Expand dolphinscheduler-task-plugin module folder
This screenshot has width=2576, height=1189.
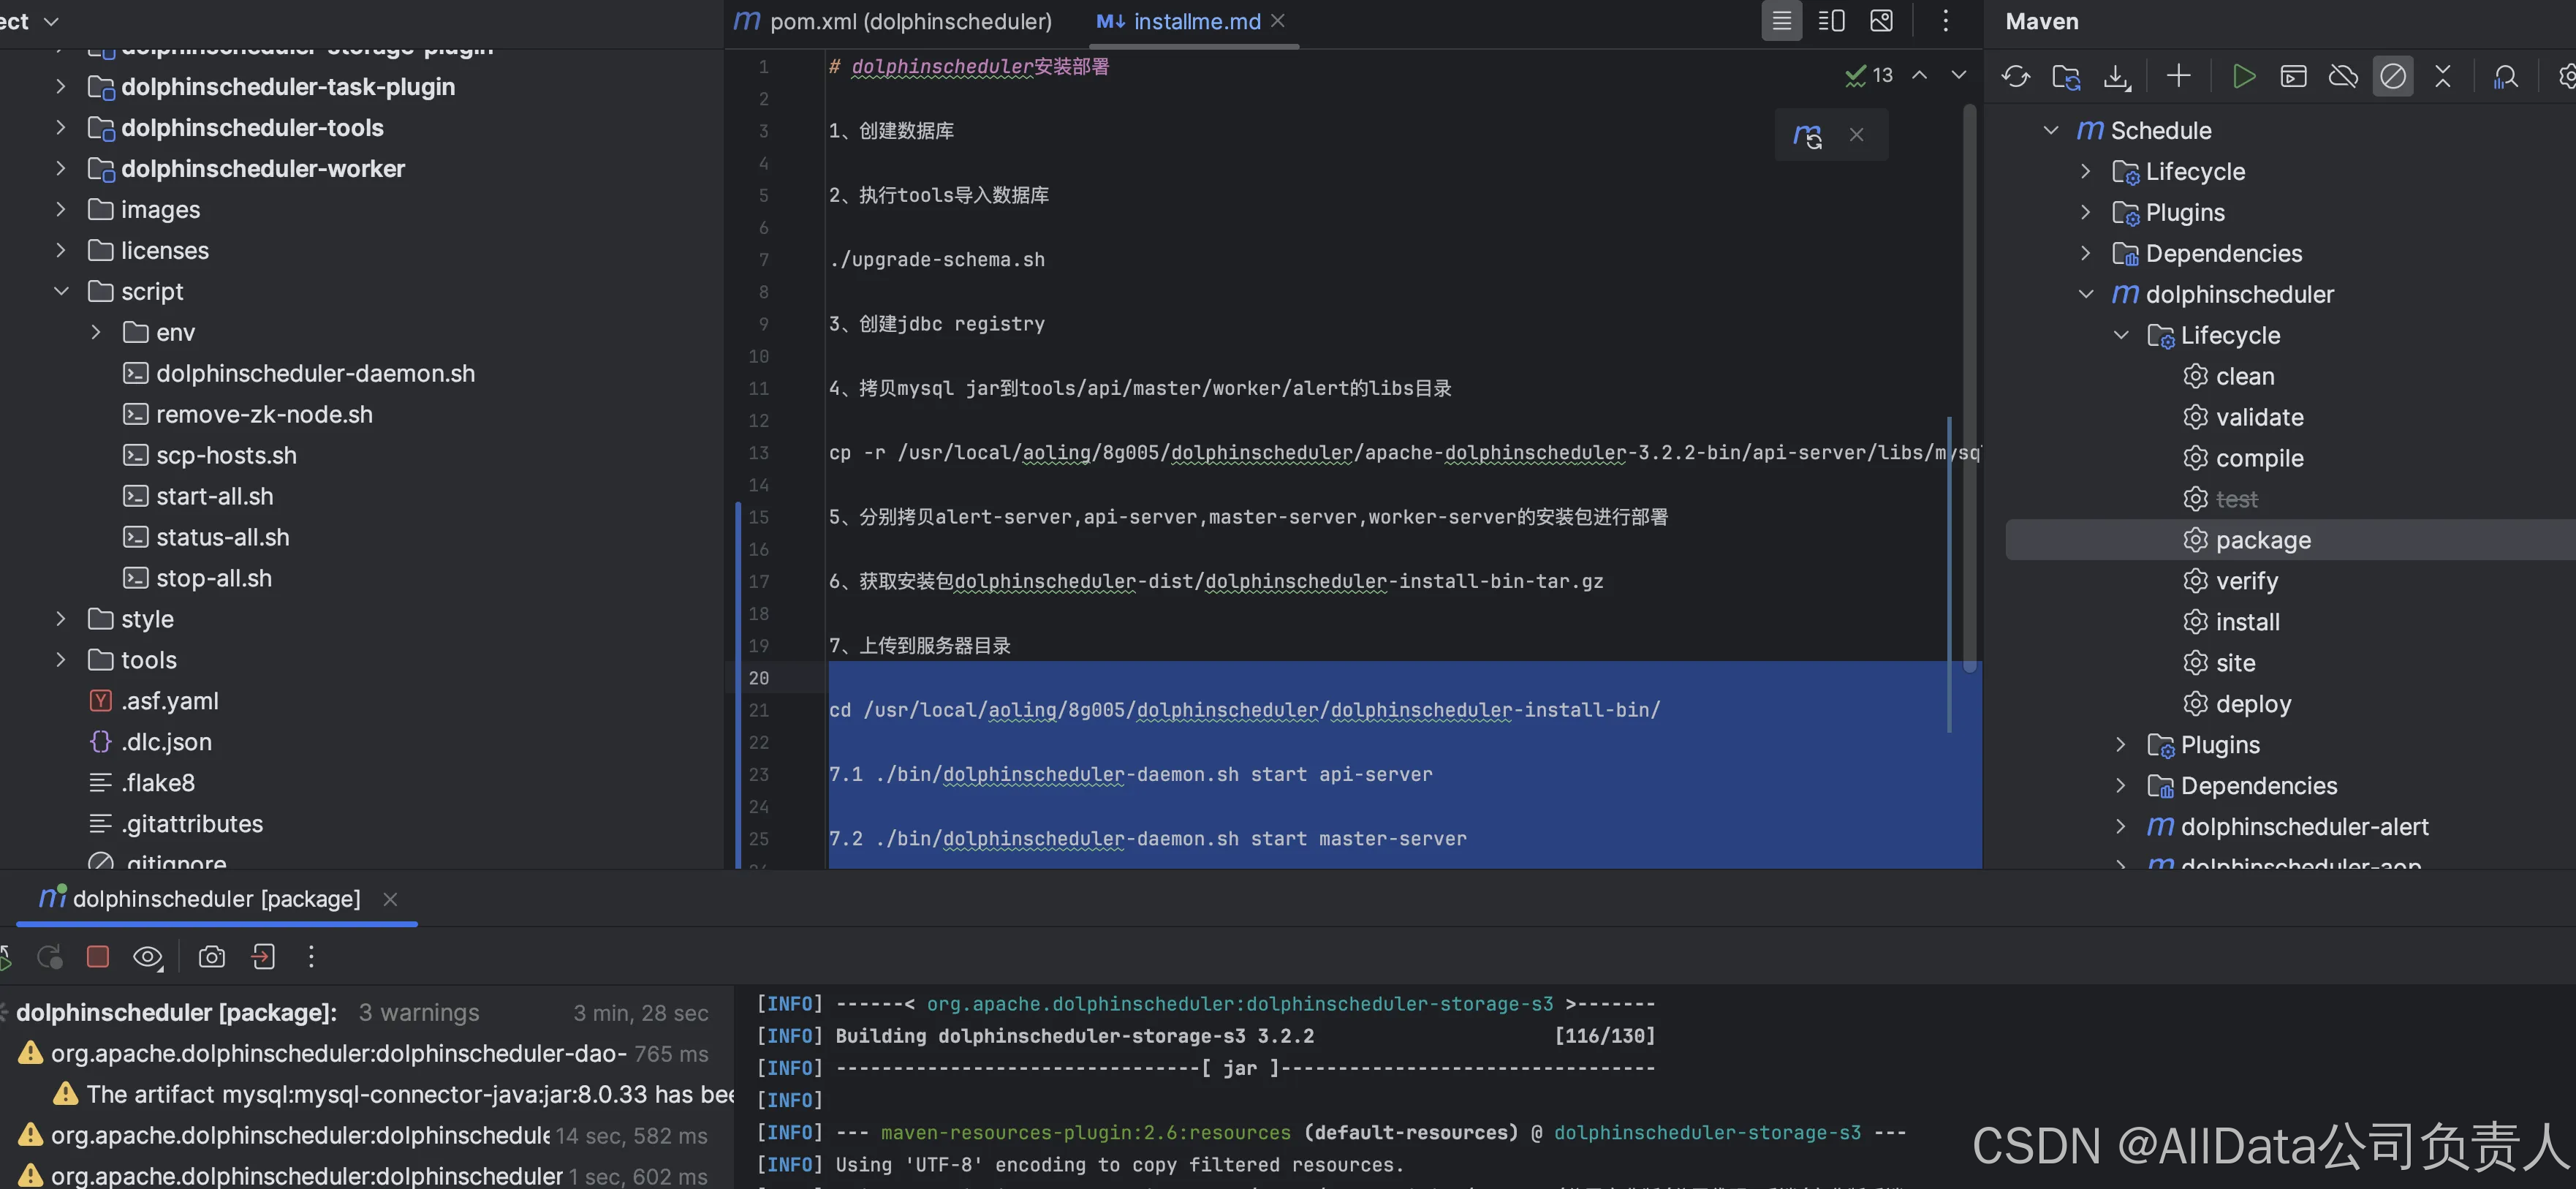click(x=61, y=87)
